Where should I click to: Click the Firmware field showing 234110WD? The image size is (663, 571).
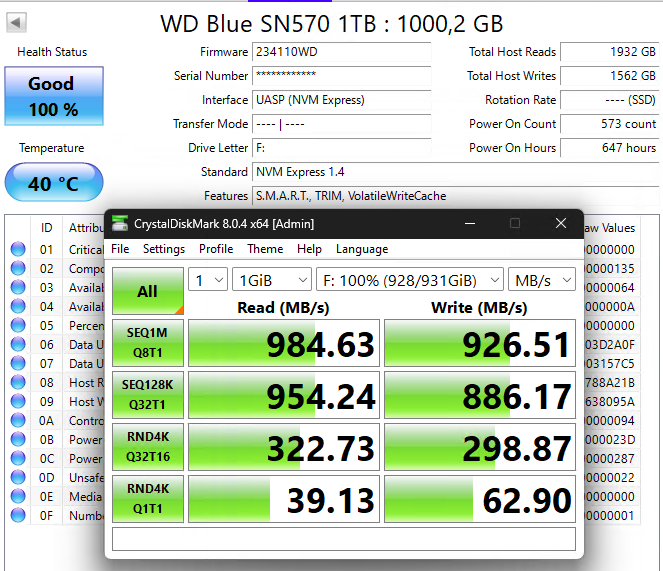click(342, 52)
